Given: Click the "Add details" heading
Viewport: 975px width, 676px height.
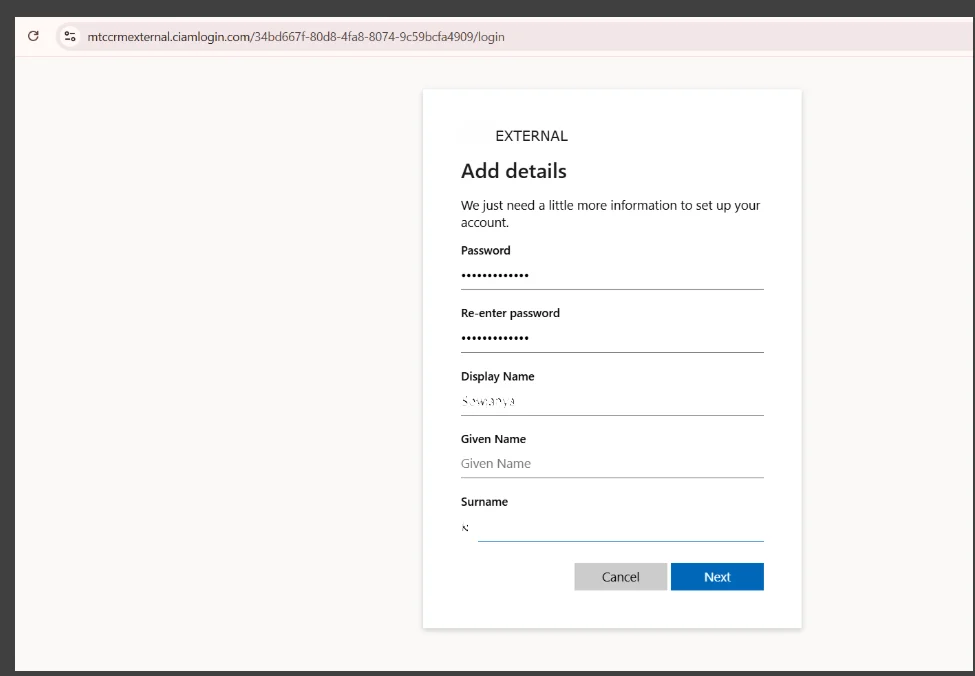Looking at the screenshot, I should click(514, 171).
